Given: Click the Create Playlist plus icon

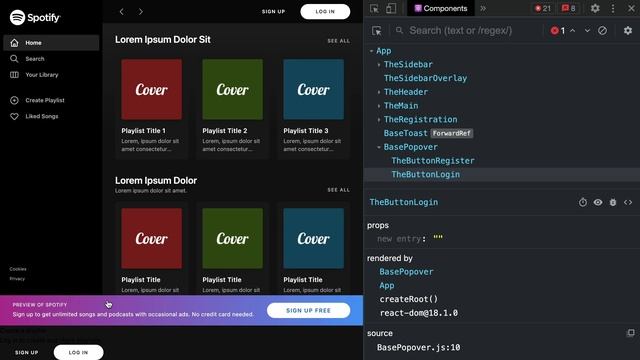Looking at the screenshot, I should (14, 100).
